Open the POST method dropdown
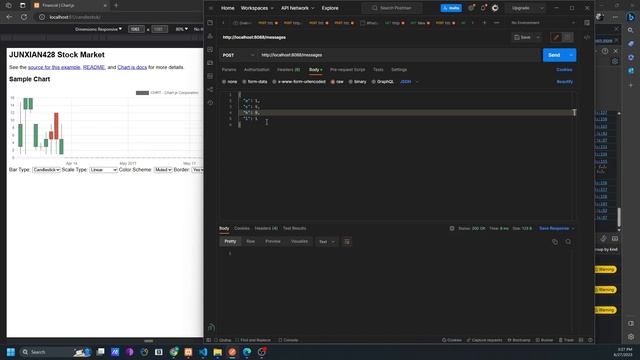 [238, 55]
